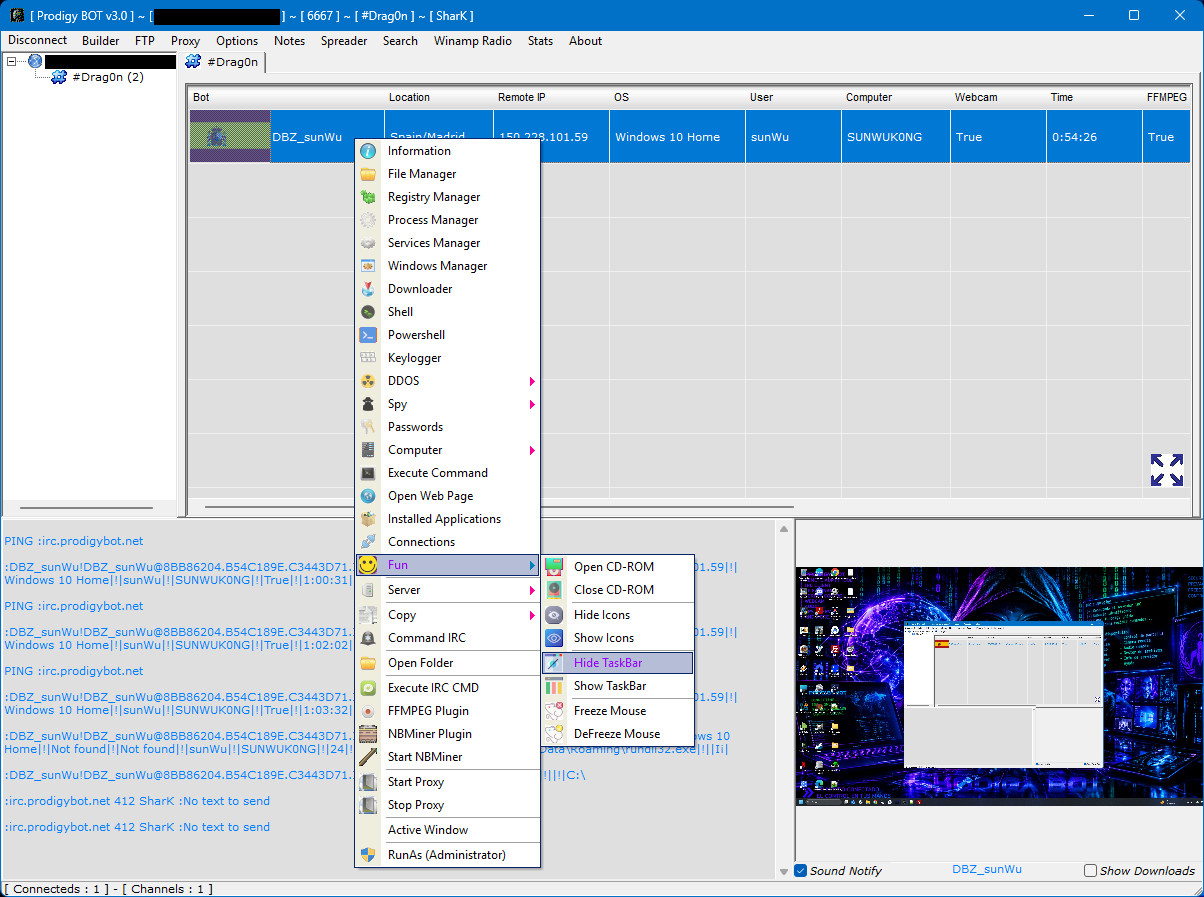Click the Services Manager icon

point(368,243)
